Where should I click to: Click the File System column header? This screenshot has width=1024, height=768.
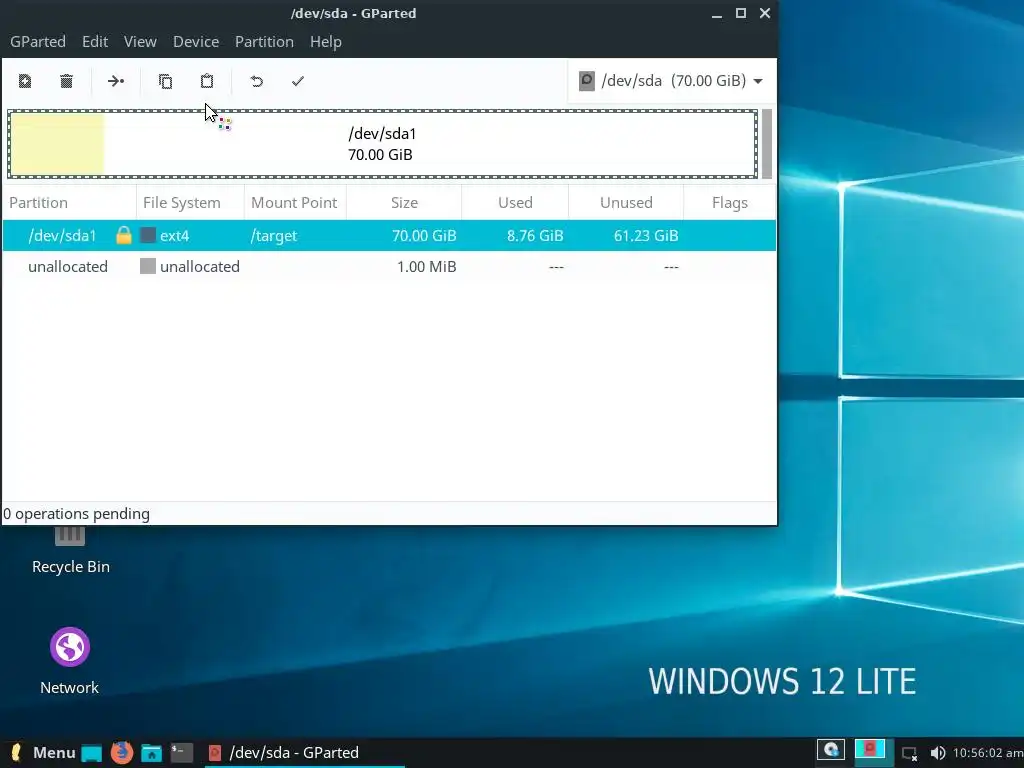190,202
